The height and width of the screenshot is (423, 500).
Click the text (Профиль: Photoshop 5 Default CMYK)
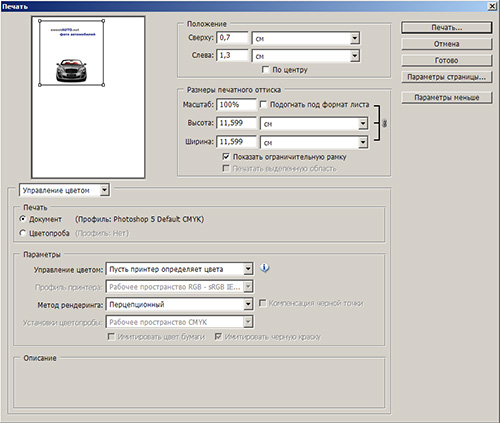pyautogui.click(x=140, y=219)
